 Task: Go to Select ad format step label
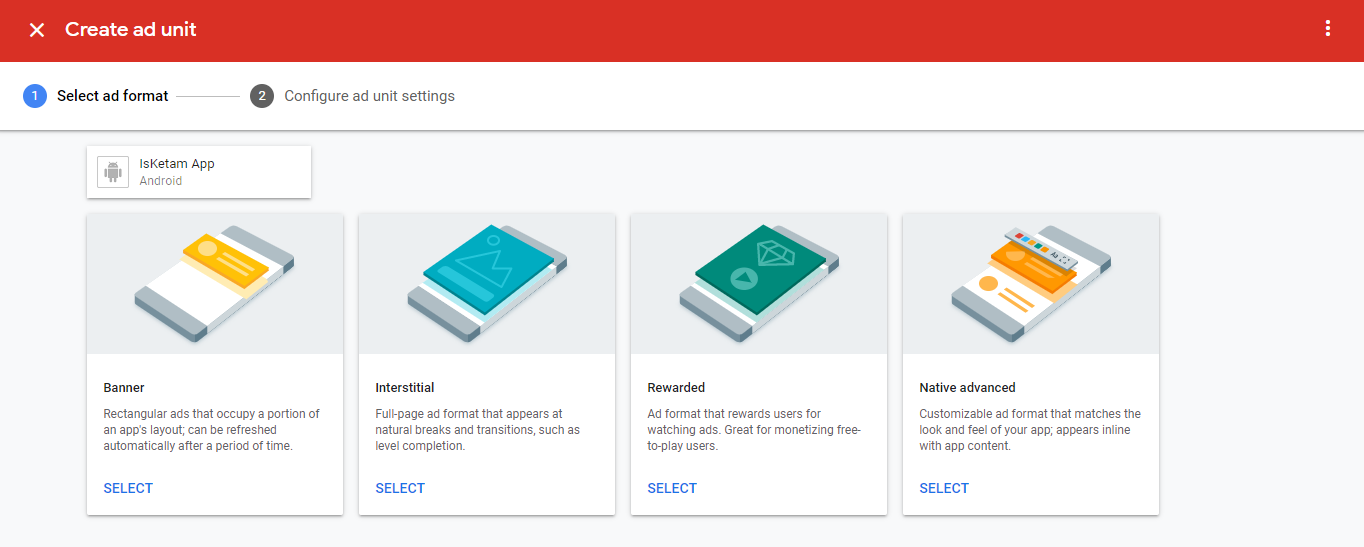113,96
